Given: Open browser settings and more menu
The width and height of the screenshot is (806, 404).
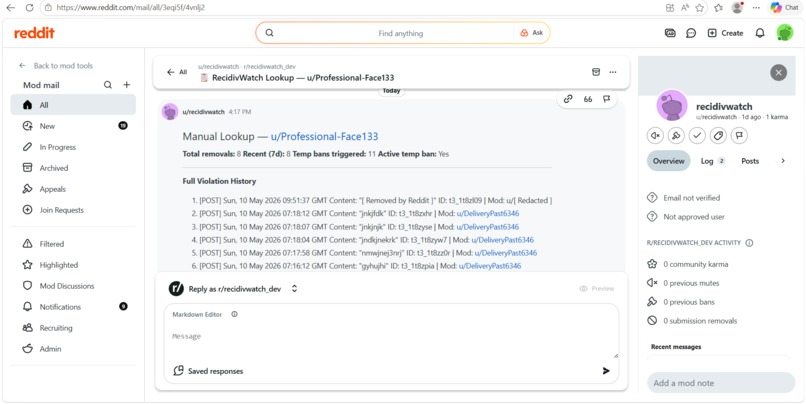Looking at the screenshot, I should pos(756,8).
